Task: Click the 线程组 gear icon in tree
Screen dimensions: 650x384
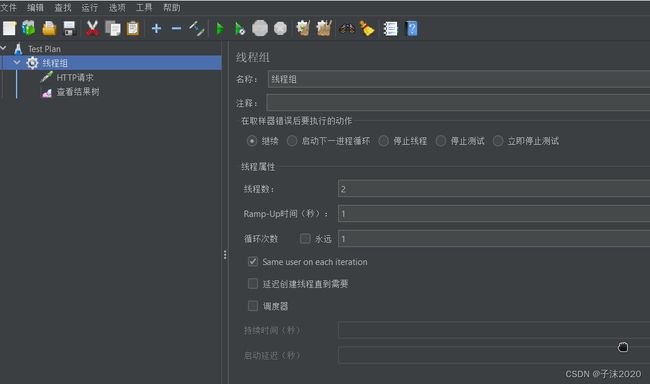Action: 32,63
